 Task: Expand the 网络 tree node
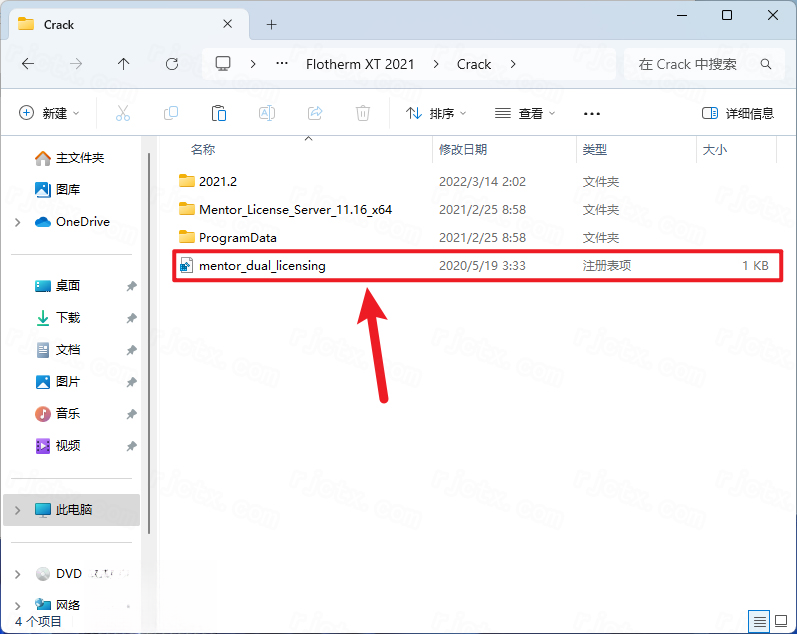[x=18, y=606]
